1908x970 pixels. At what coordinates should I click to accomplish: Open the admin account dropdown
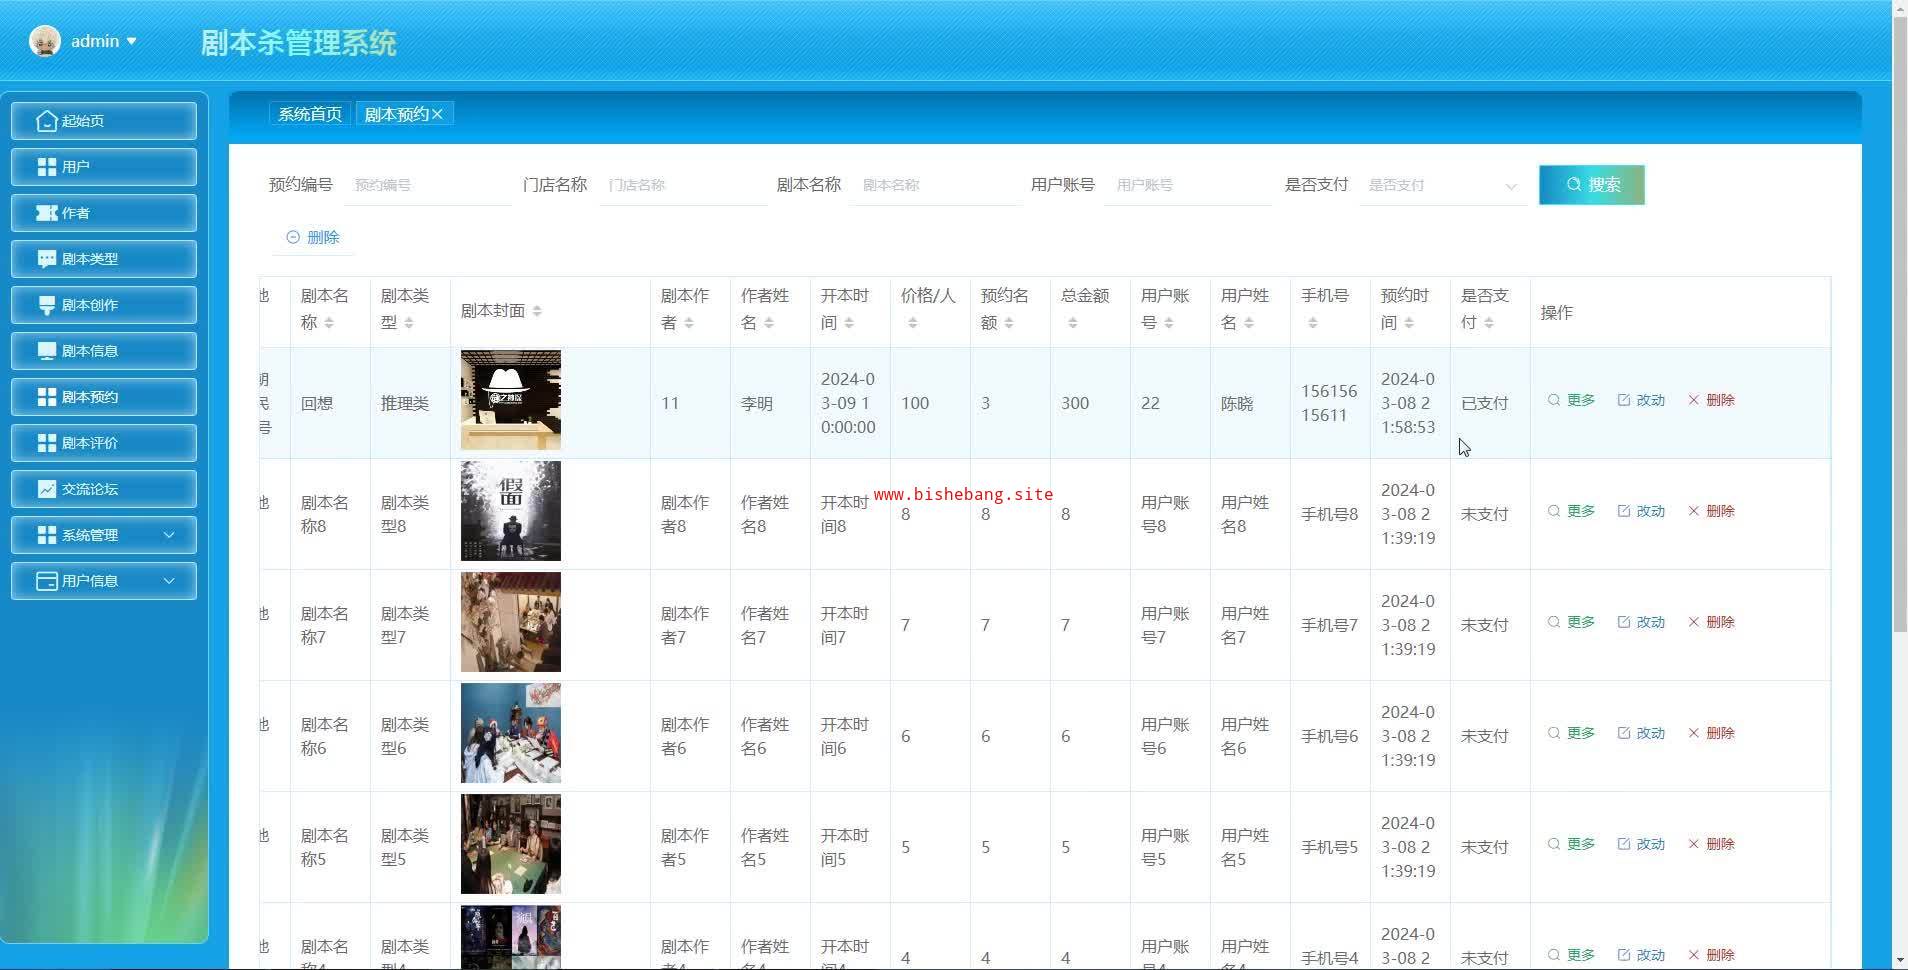coord(103,41)
